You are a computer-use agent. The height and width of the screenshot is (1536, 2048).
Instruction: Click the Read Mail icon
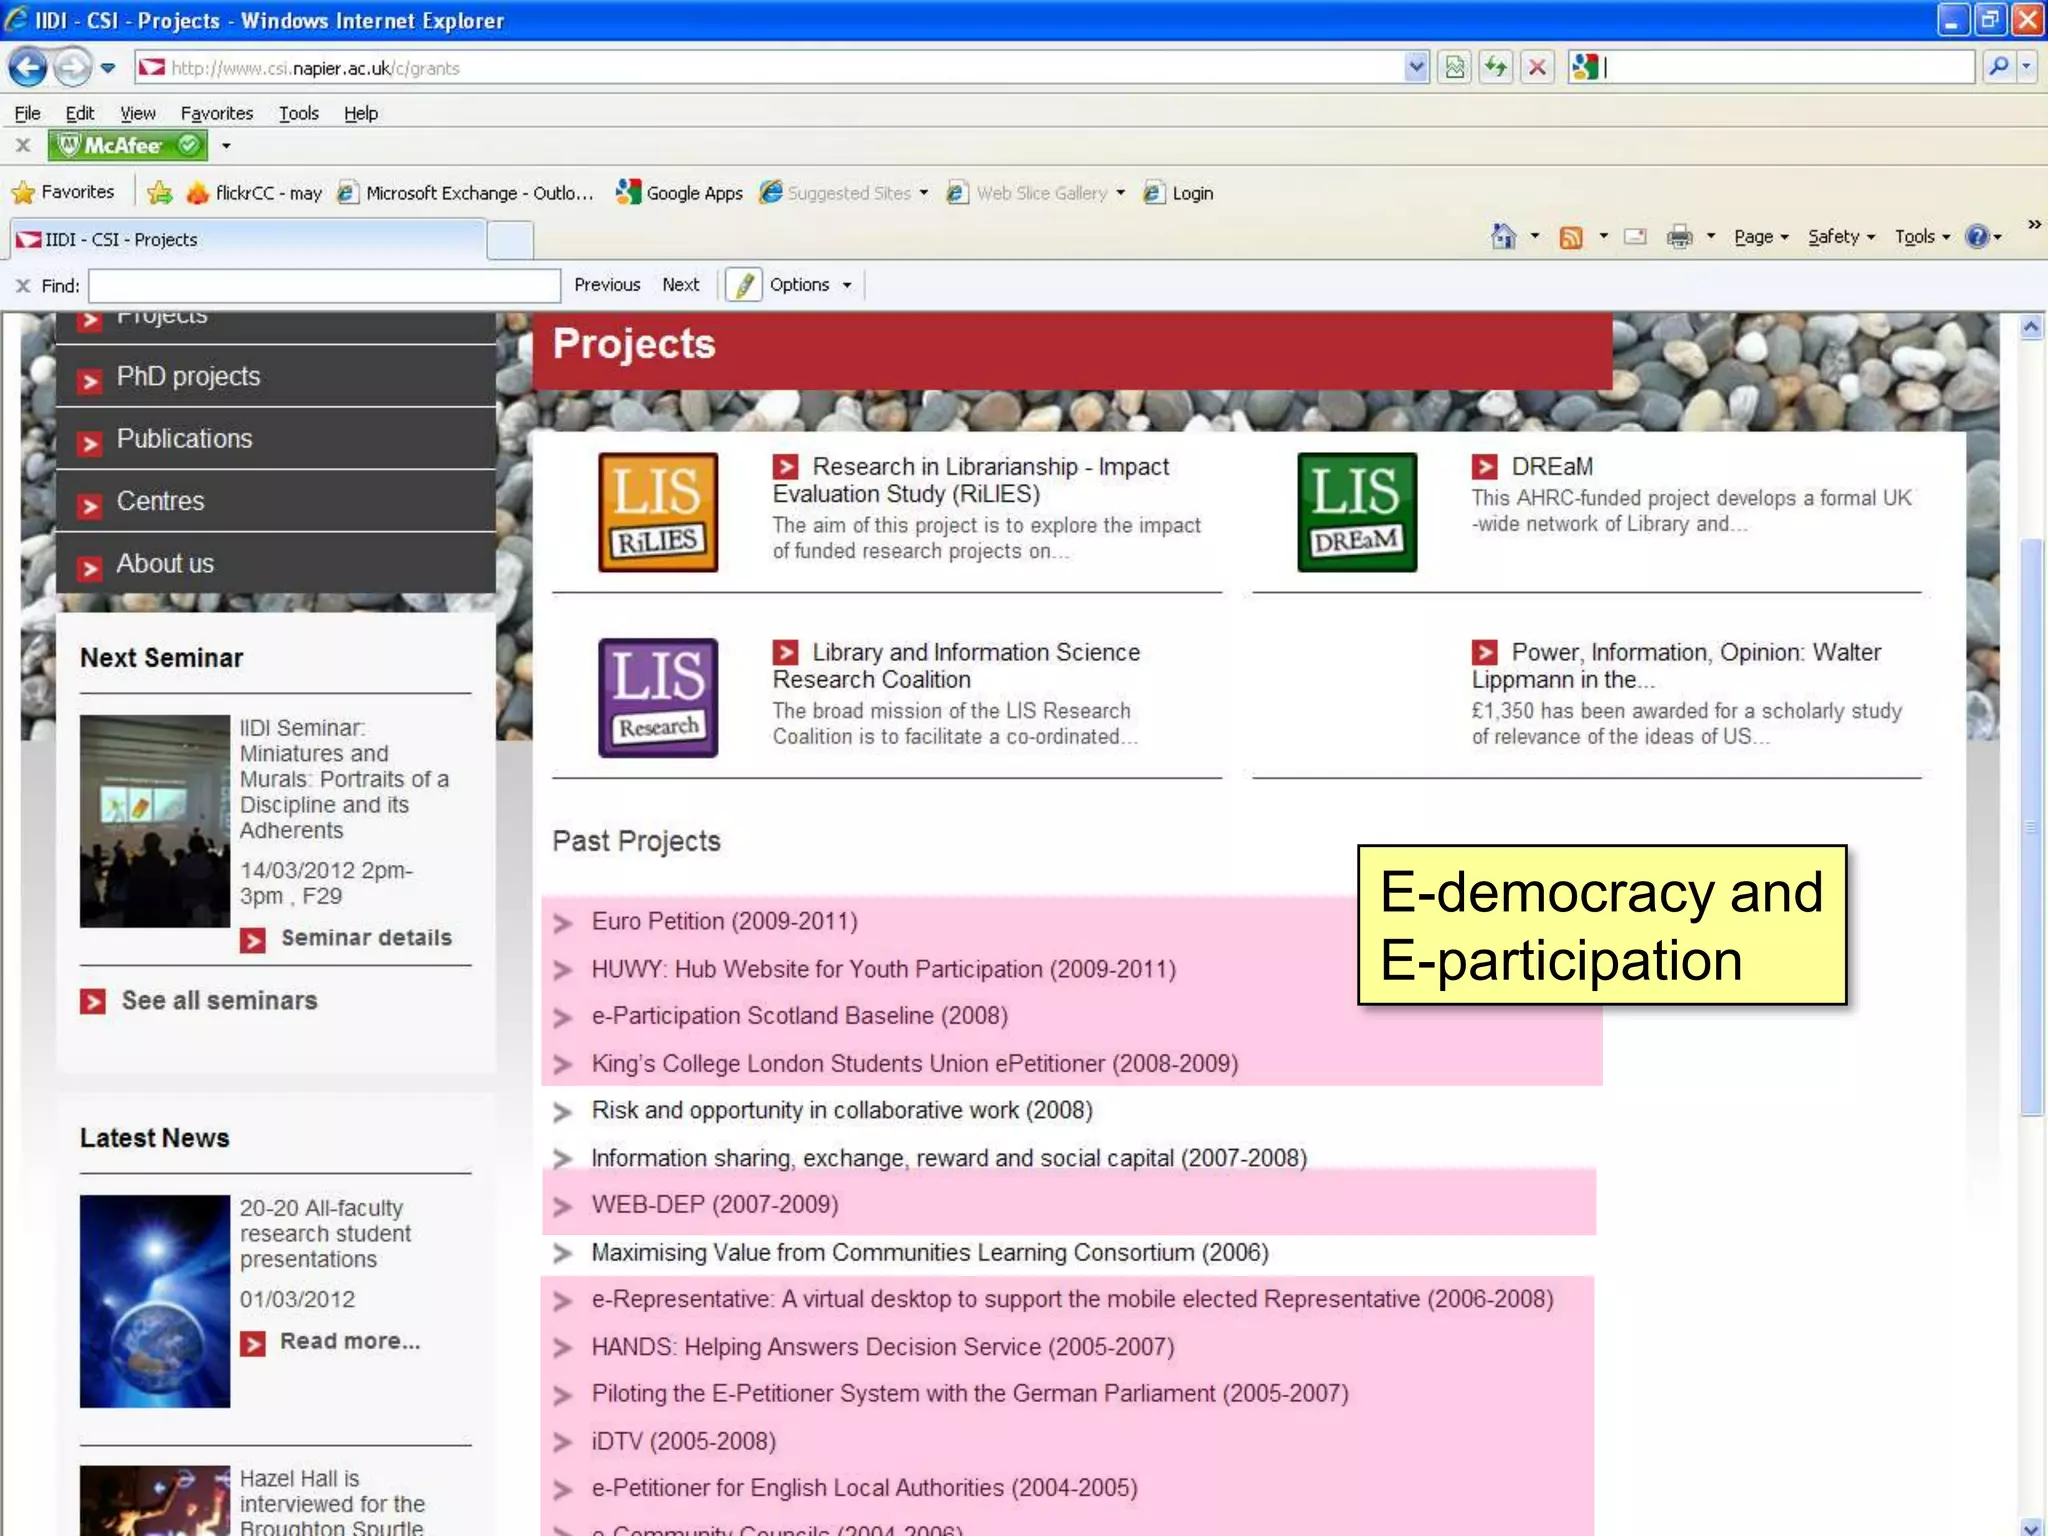(1635, 237)
